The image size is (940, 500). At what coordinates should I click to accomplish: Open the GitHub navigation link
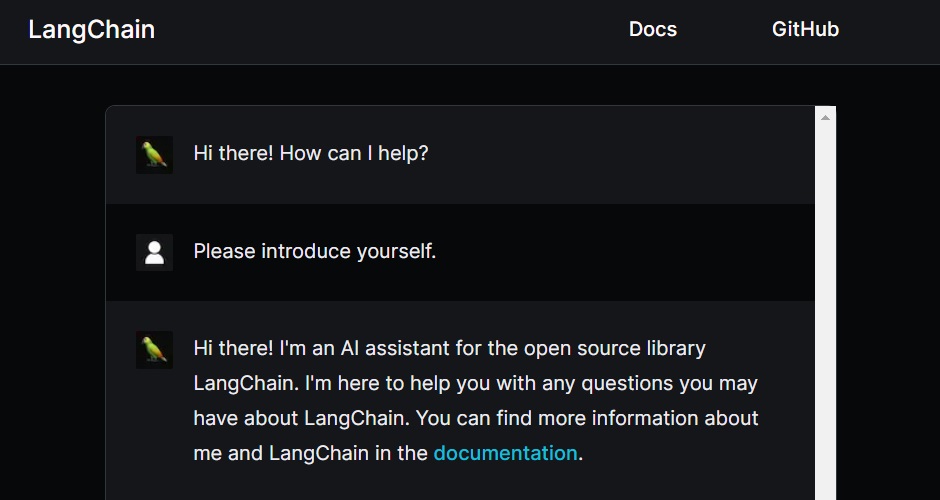point(805,30)
